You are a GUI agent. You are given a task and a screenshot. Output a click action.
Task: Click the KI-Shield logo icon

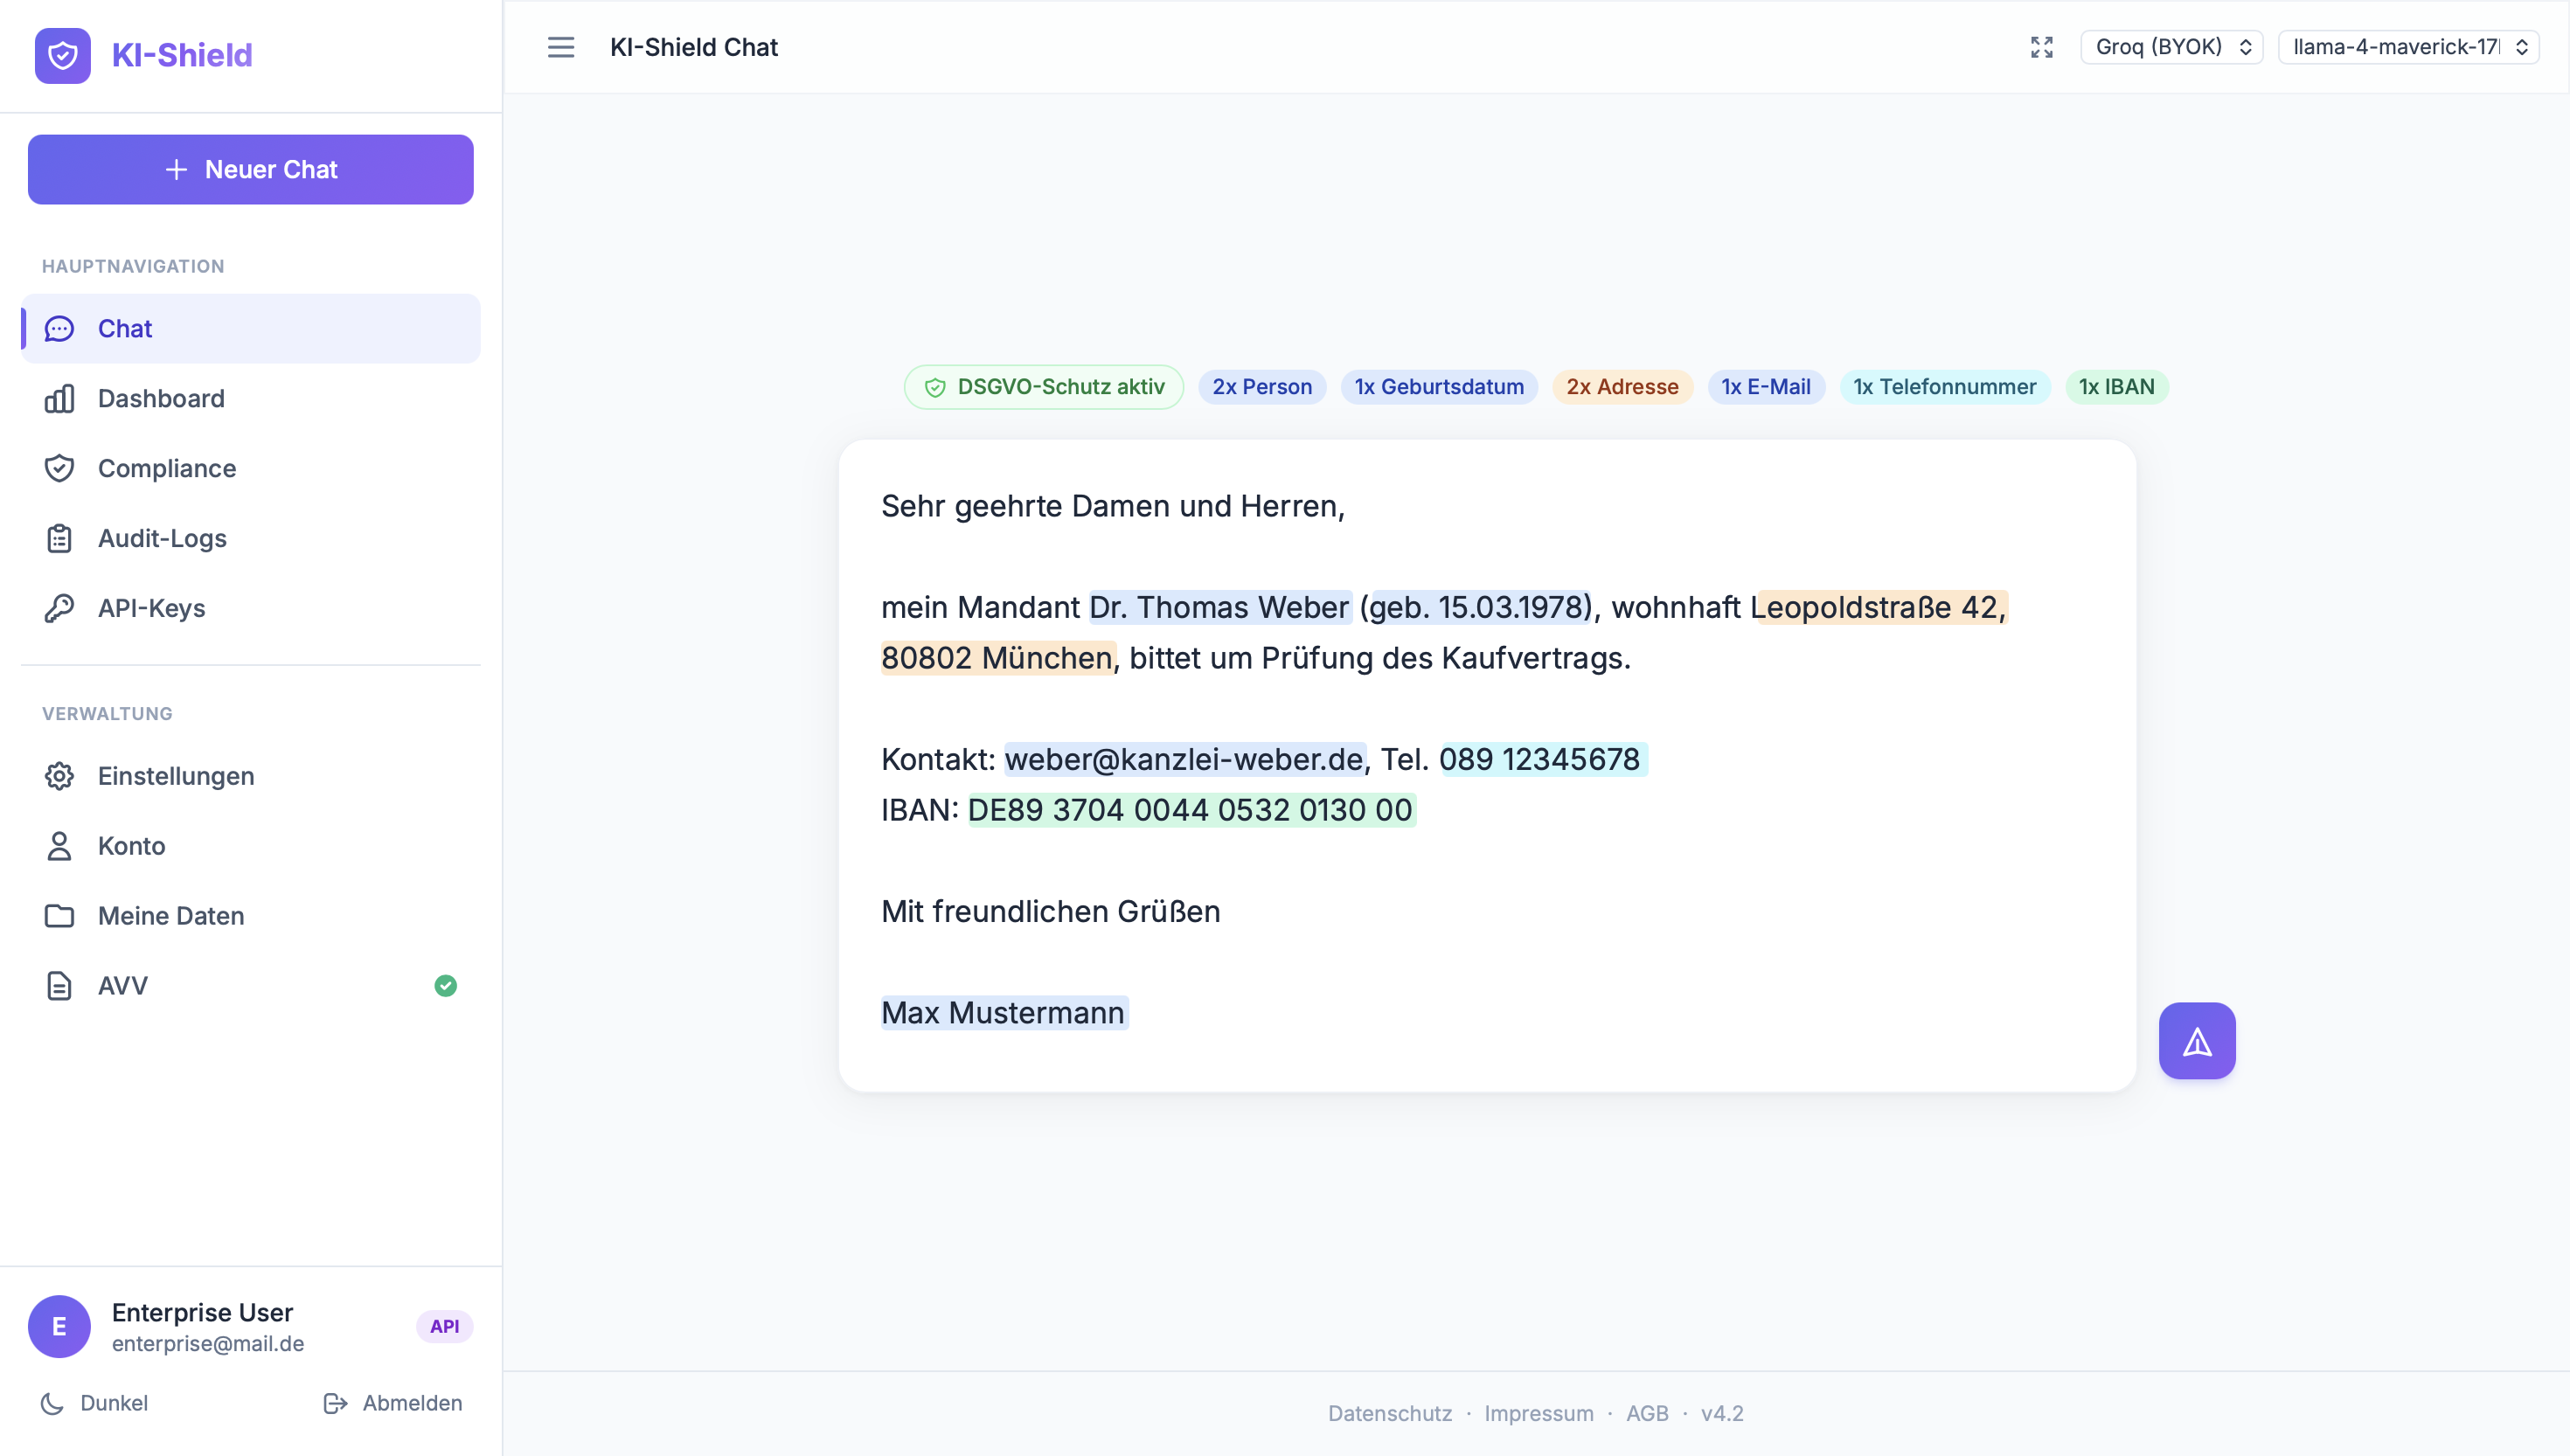[62, 55]
